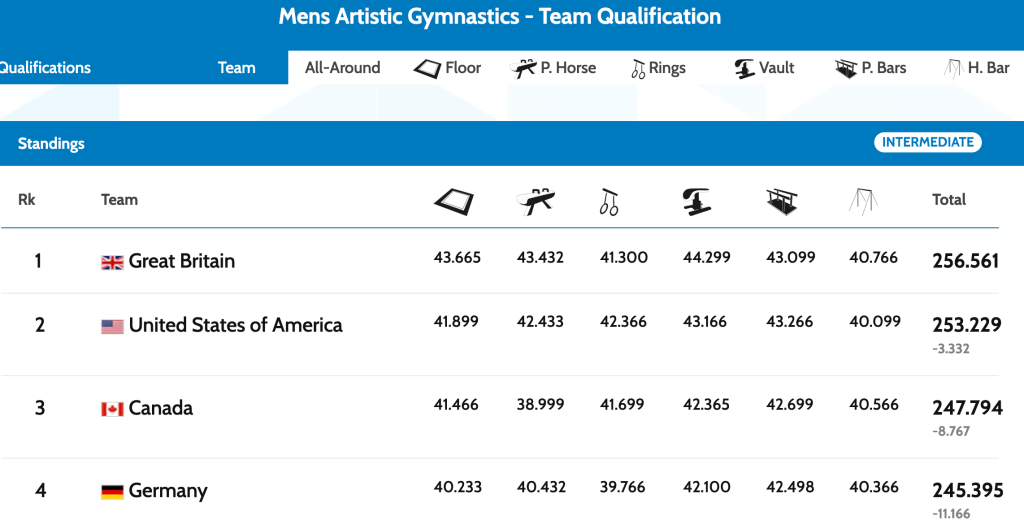Click the pommel horse column header icon
The image size is (1024, 529).
(540, 201)
